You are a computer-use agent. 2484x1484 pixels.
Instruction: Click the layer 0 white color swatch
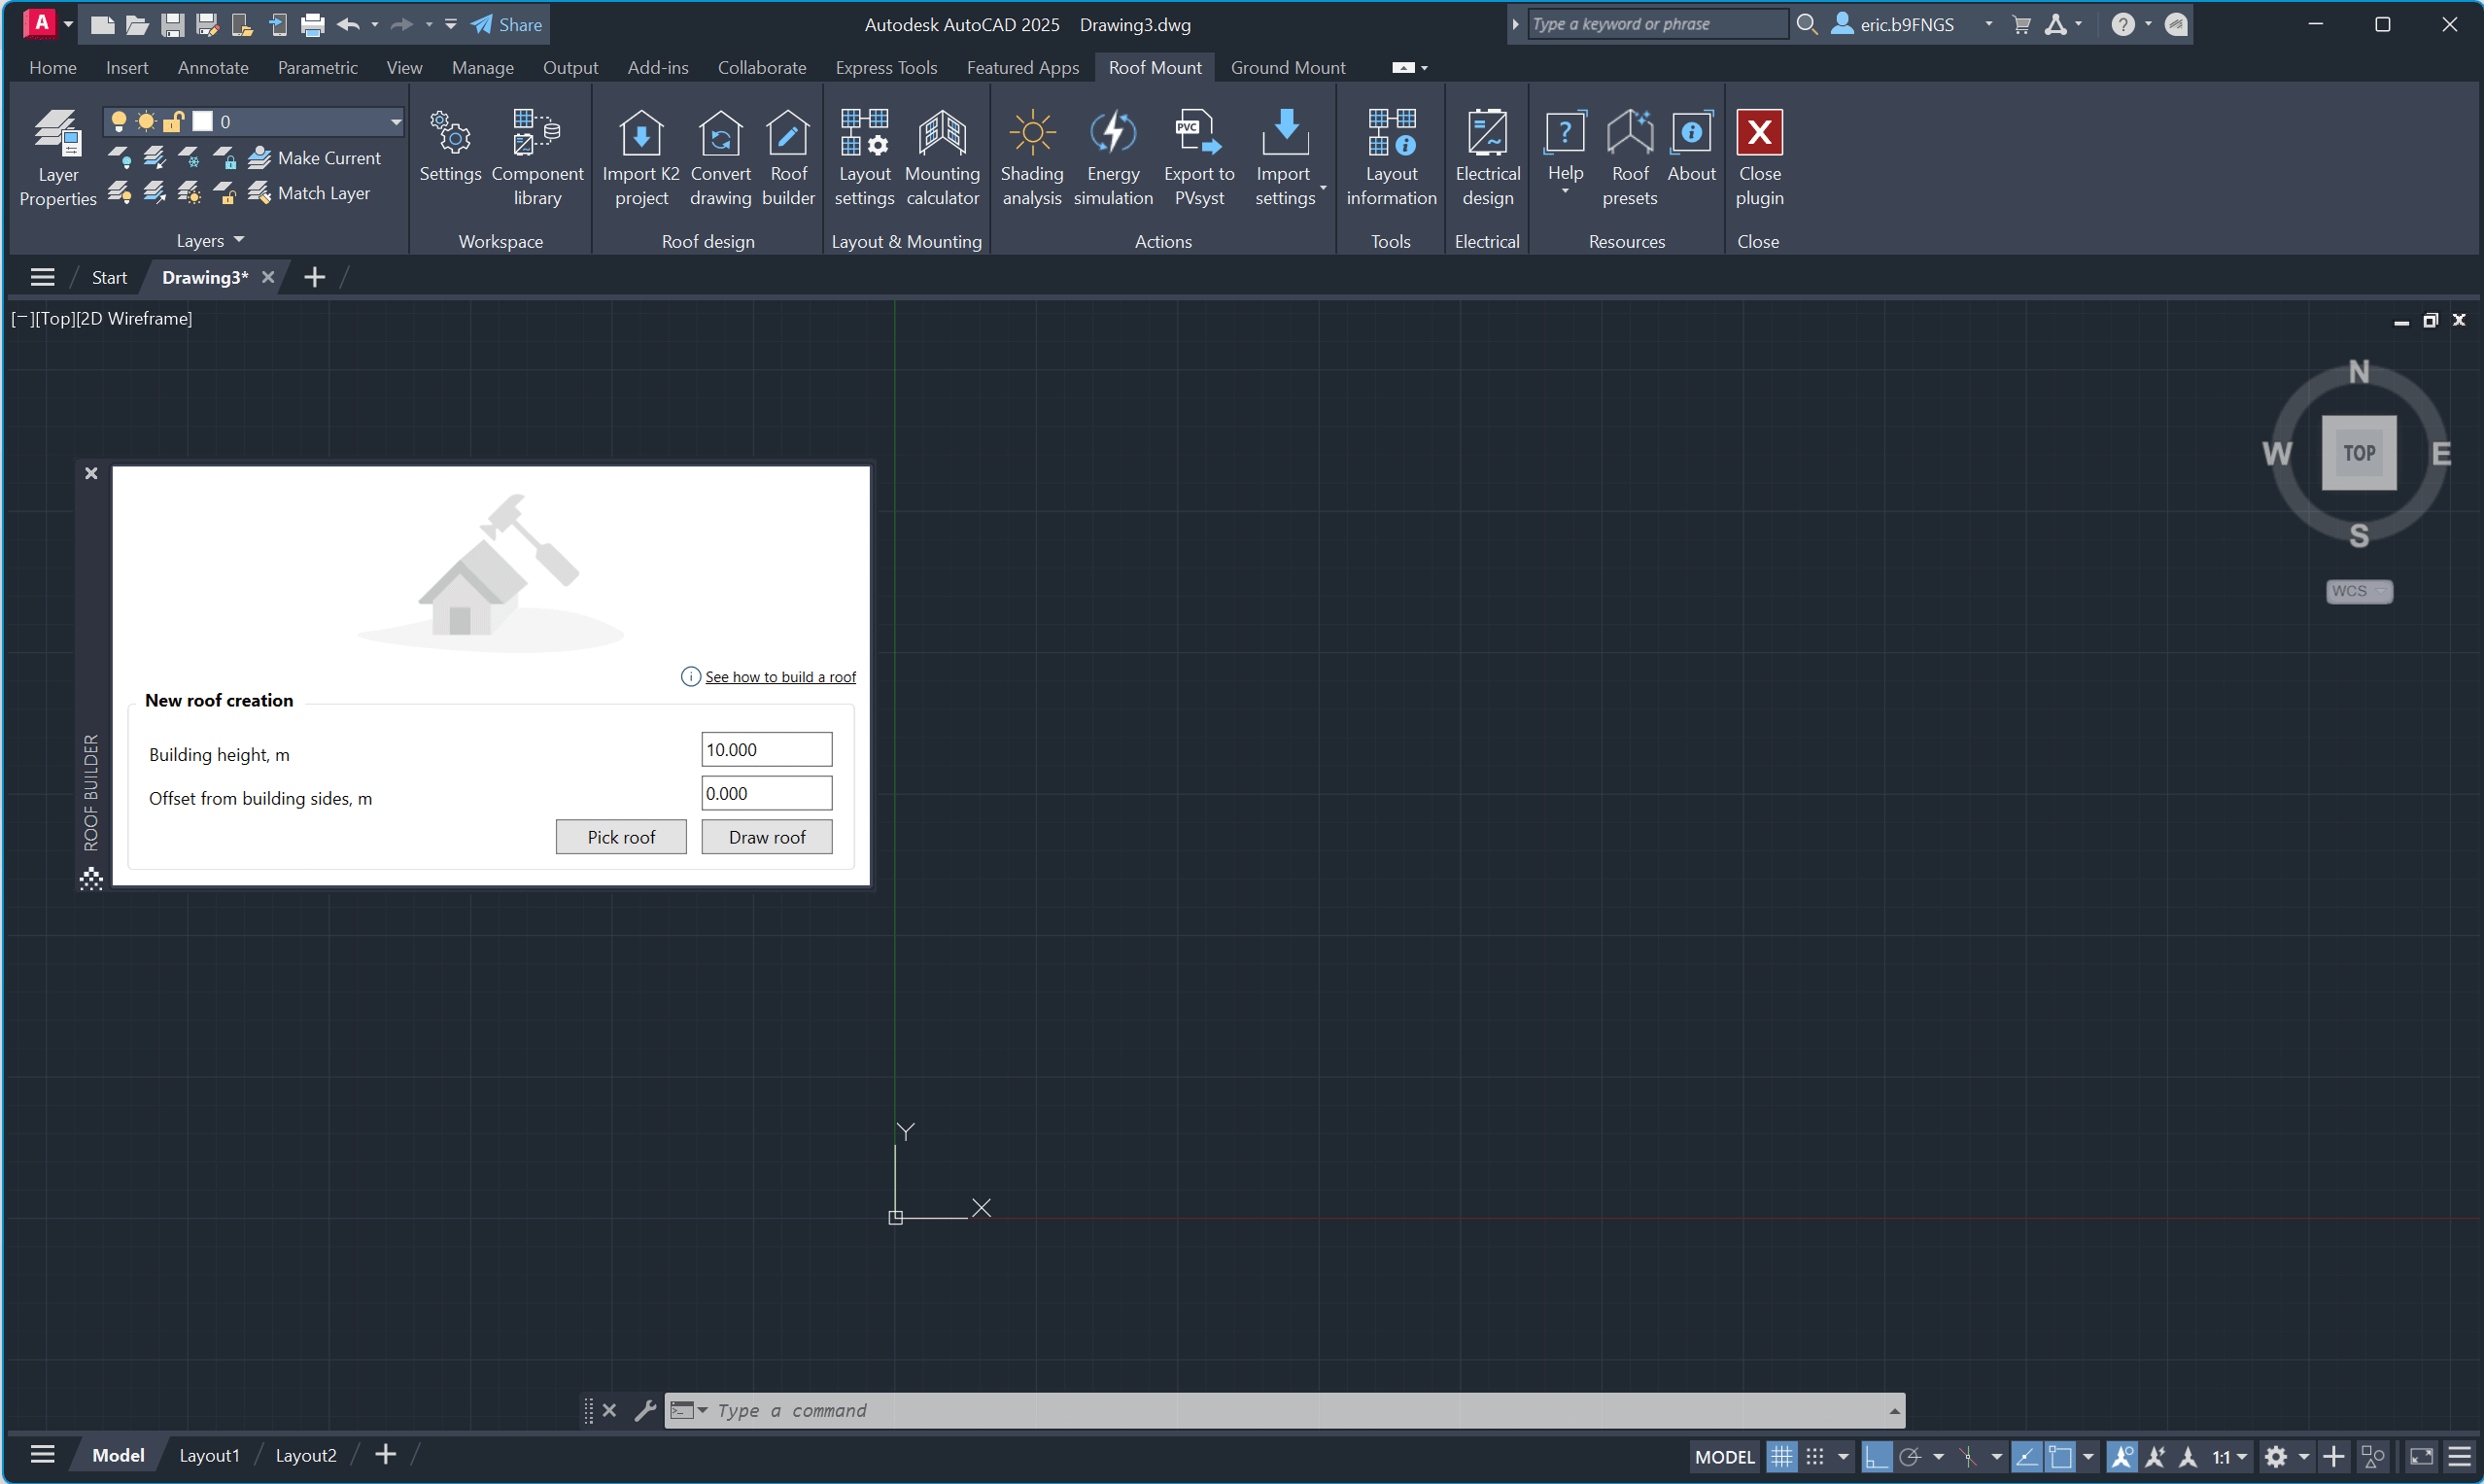point(202,121)
